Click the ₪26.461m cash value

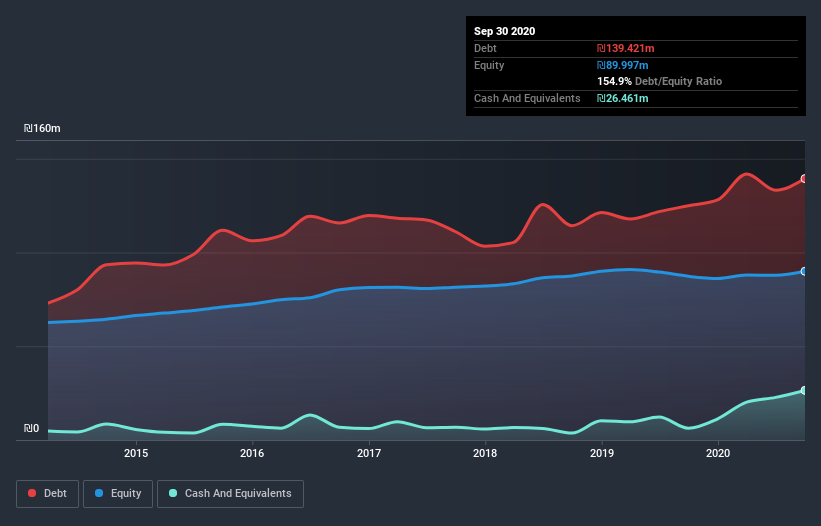tap(623, 98)
